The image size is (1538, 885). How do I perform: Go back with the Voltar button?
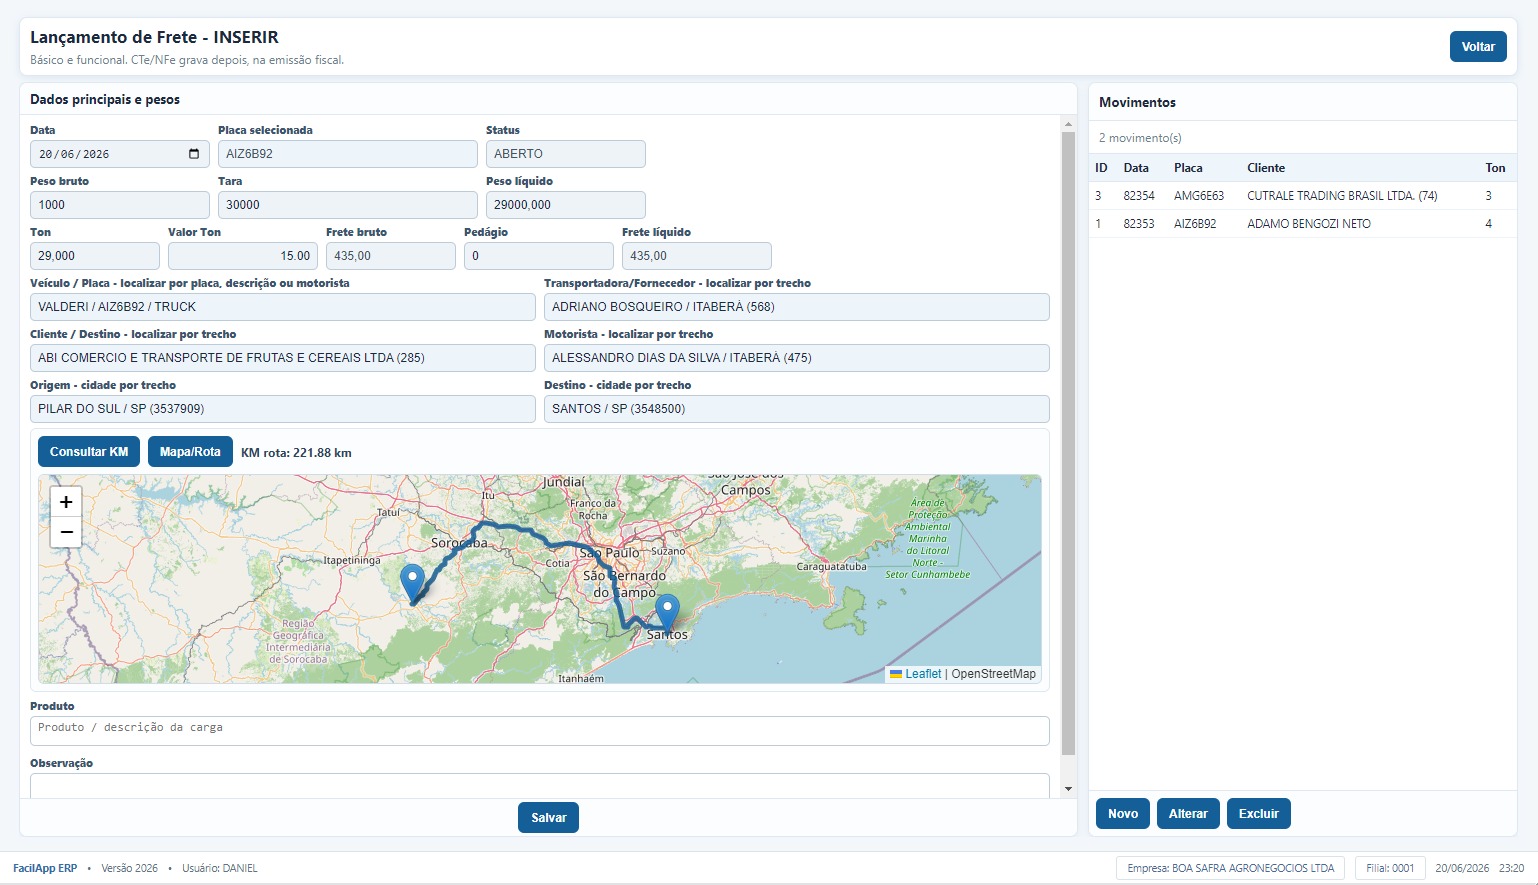tap(1478, 47)
